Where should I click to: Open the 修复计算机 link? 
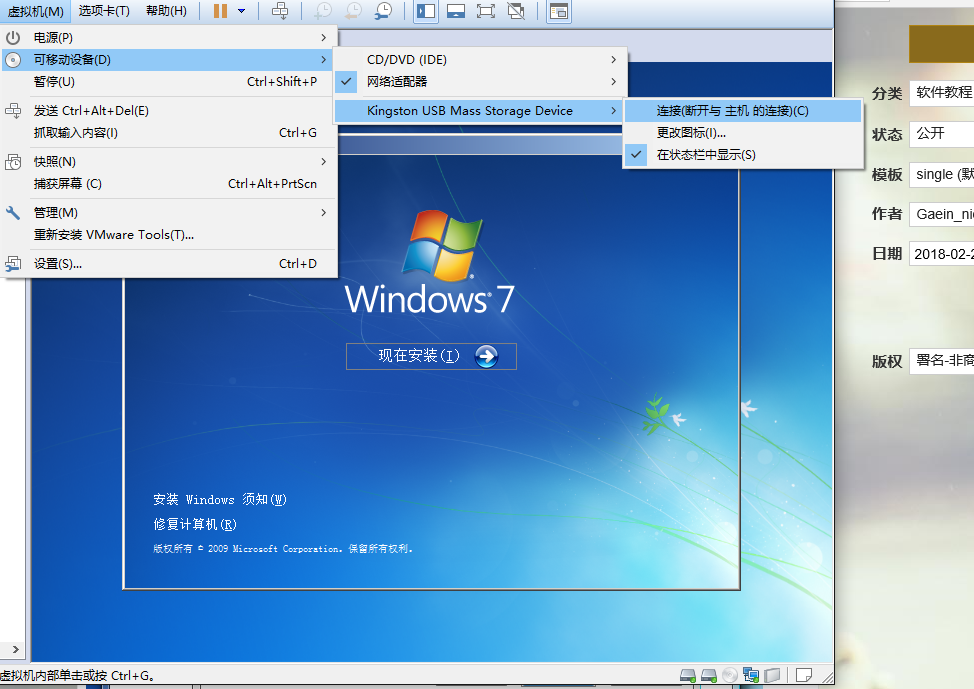(195, 524)
